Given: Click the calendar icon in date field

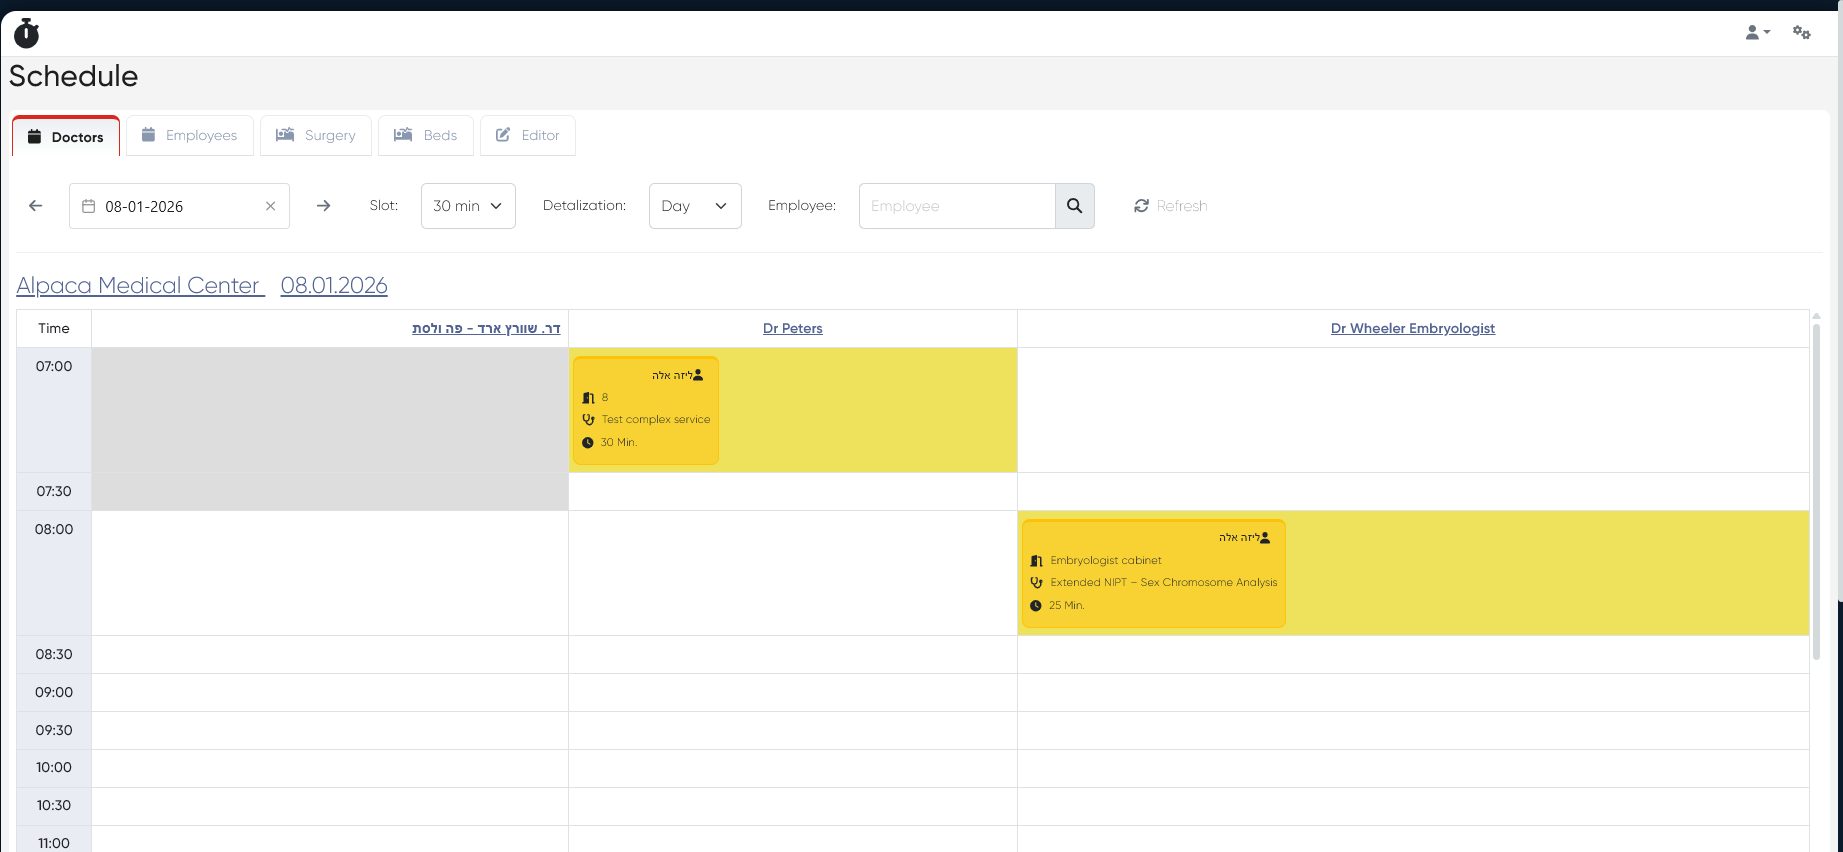Looking at the screenshot, I should pos(89,206).
